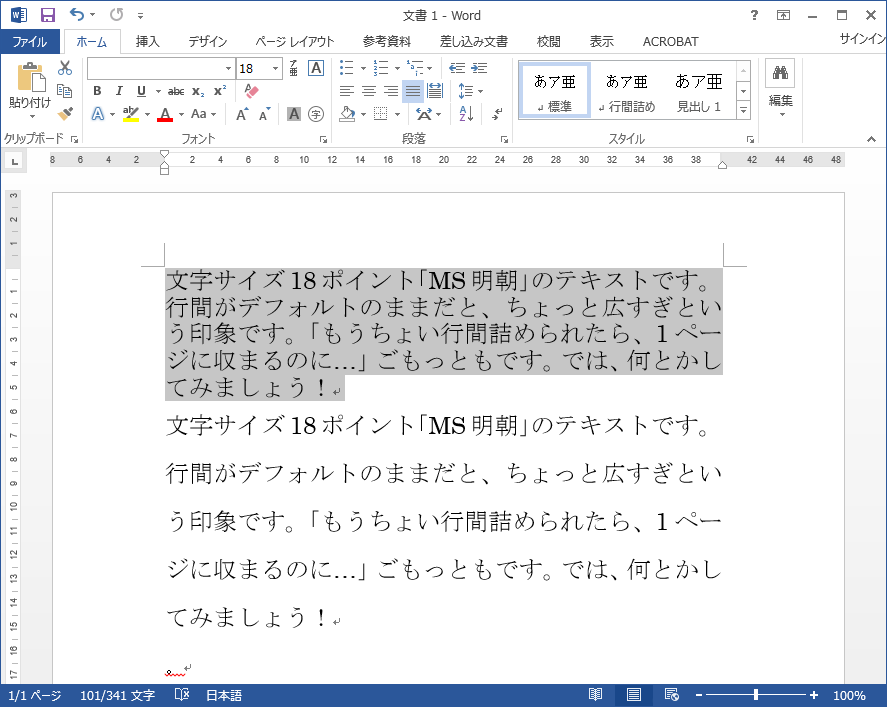Open the font size dropdown

coord(275,68)
